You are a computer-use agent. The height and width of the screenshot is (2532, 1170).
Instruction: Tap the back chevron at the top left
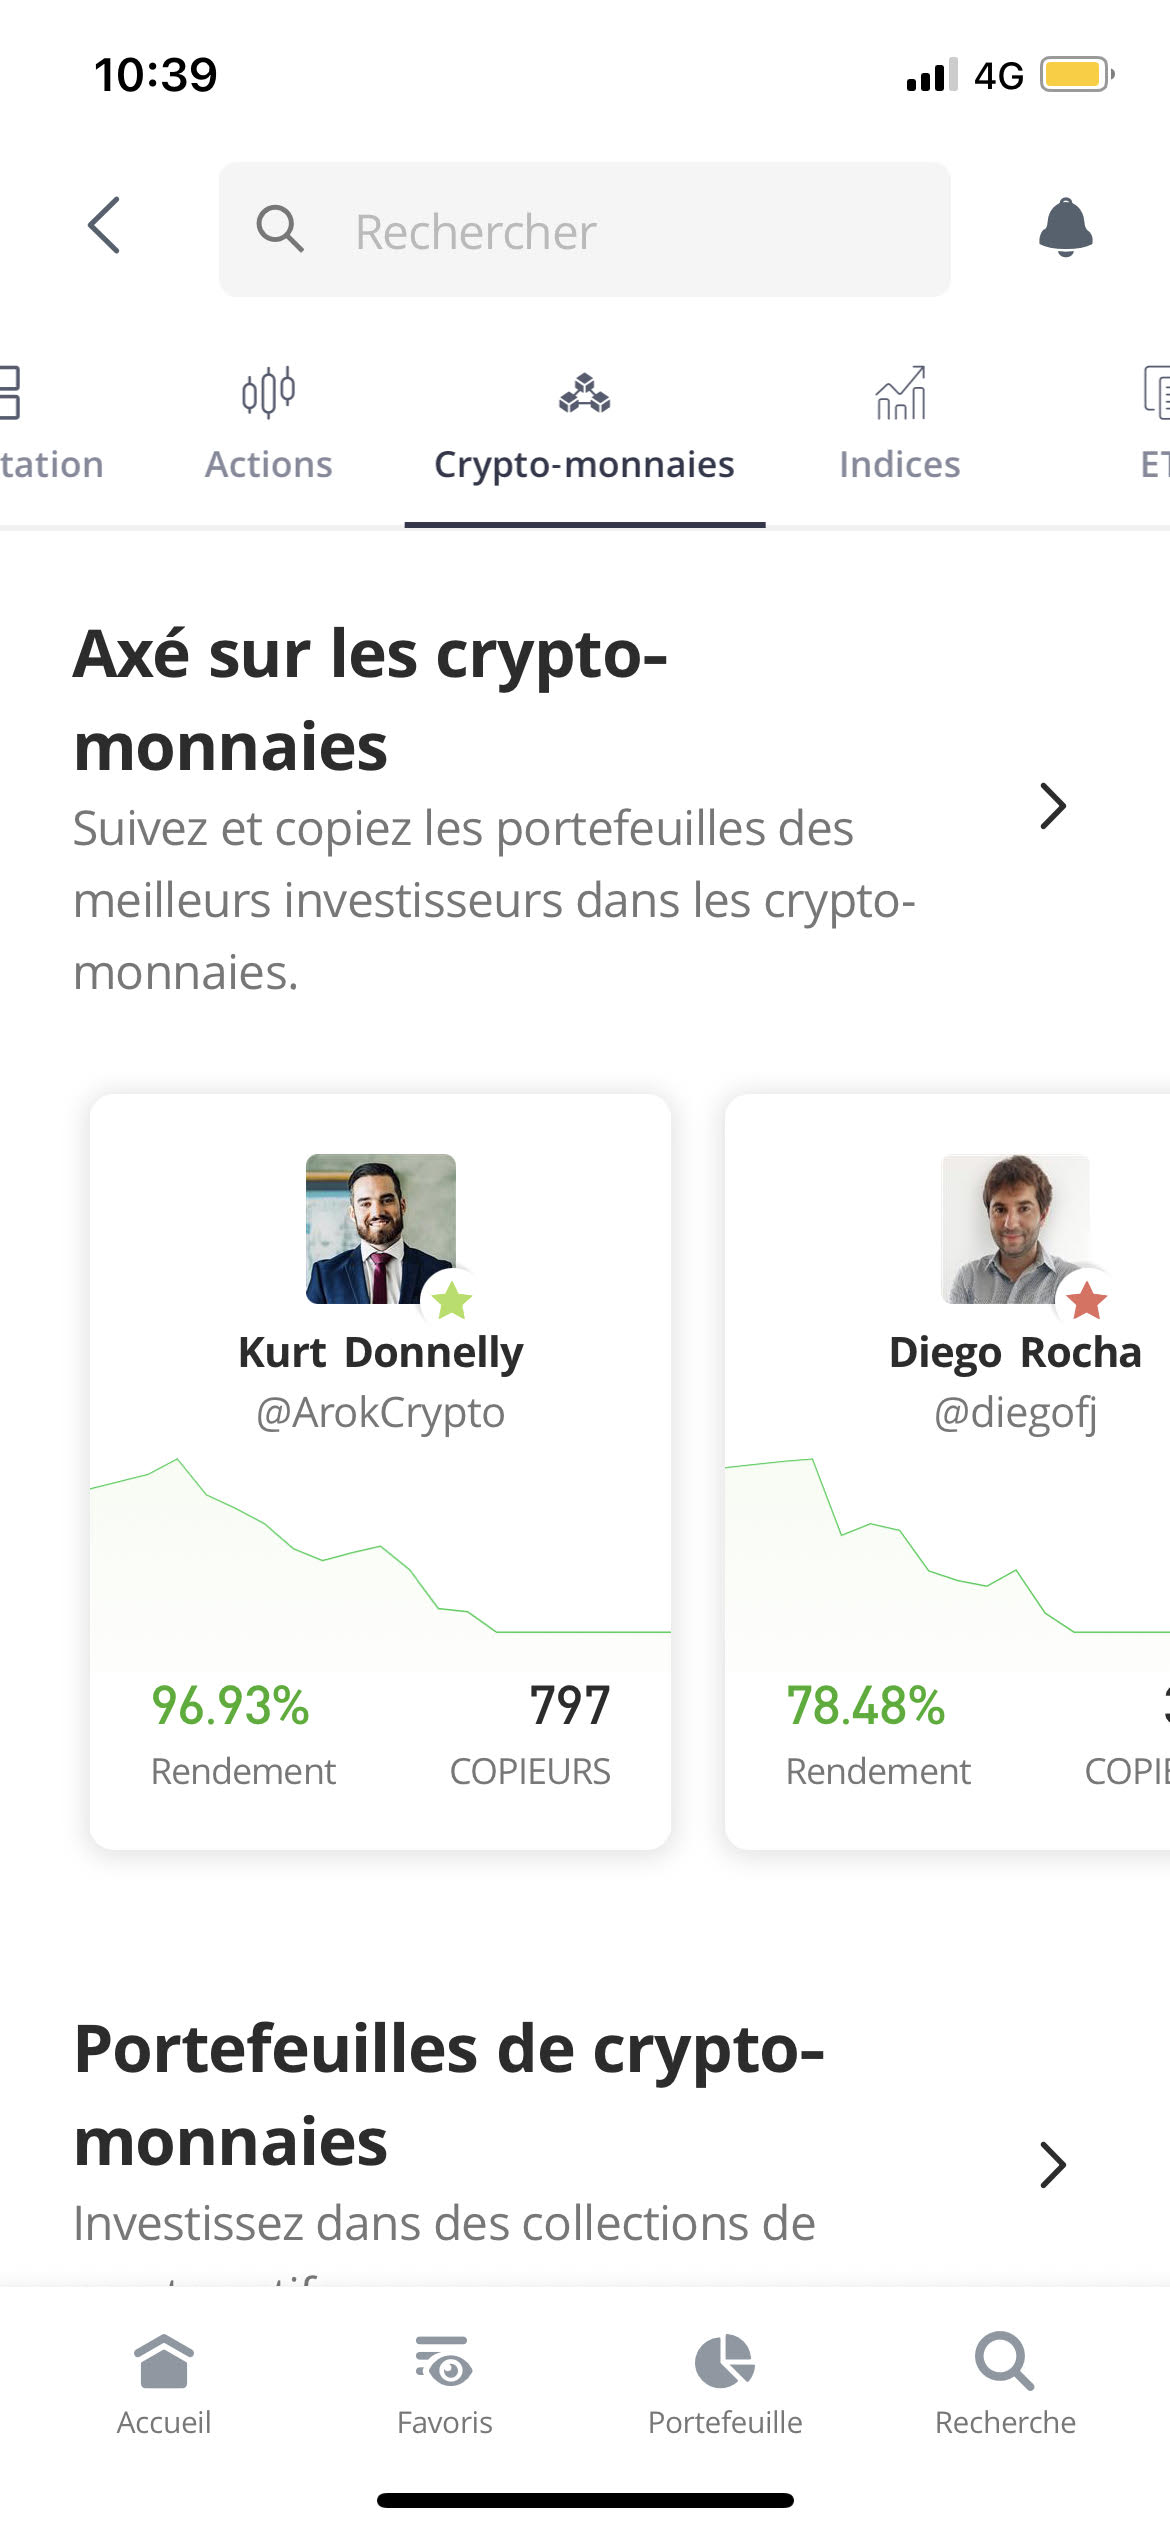[x=104, y=228]
